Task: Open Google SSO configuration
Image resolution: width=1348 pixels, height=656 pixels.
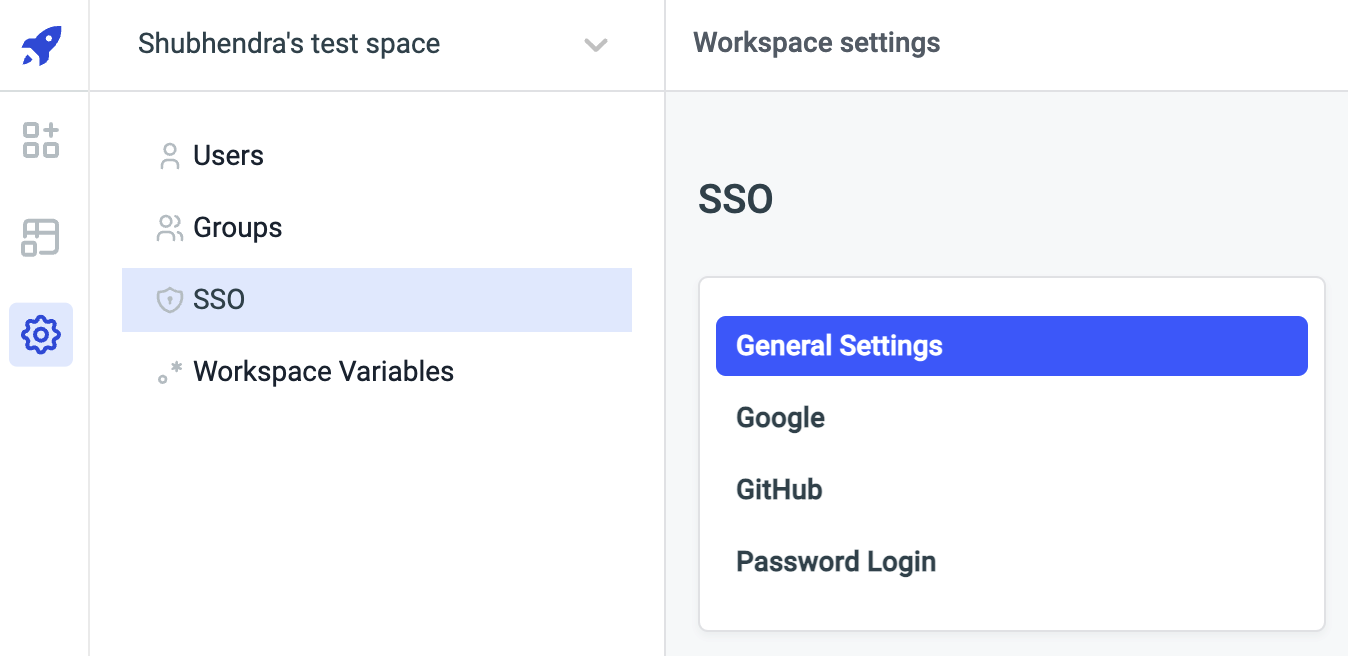Action: coord(780,418)
